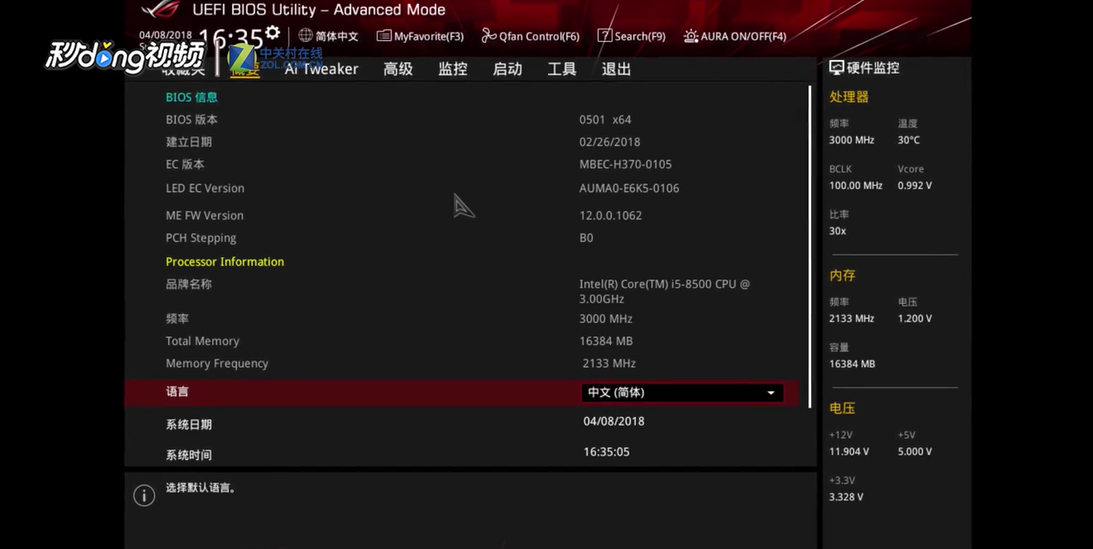Click the Total Memory value 16384 MB

[606, 341]
